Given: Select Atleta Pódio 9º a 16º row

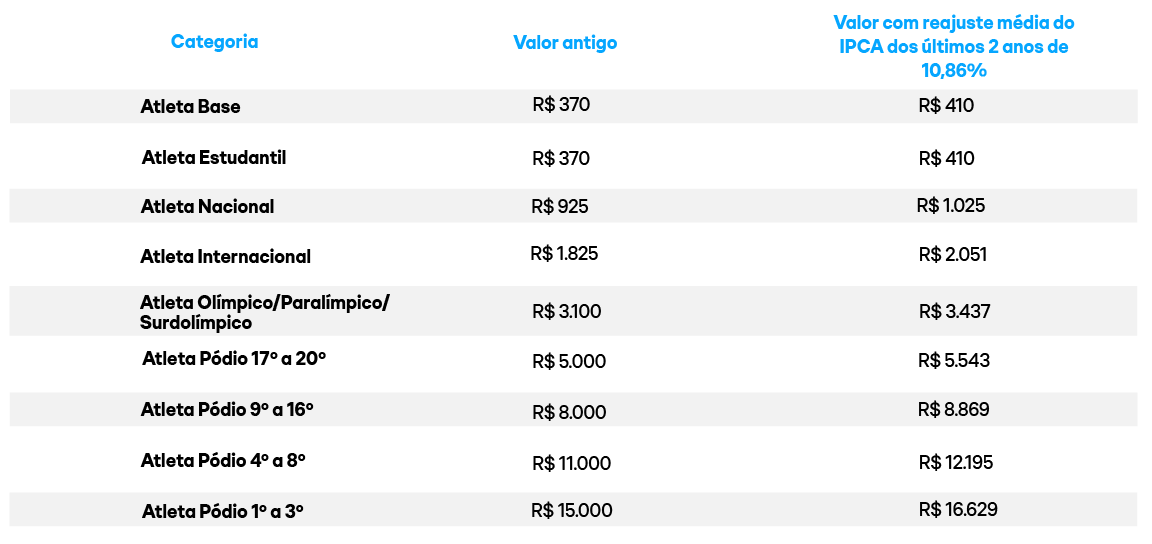Looking at the screenshot, I should click(x=227, y=409).
